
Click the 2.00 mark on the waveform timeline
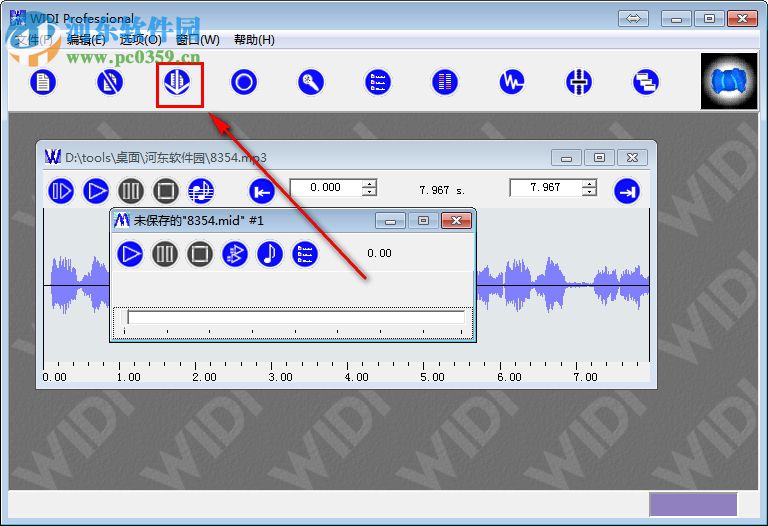204,377
